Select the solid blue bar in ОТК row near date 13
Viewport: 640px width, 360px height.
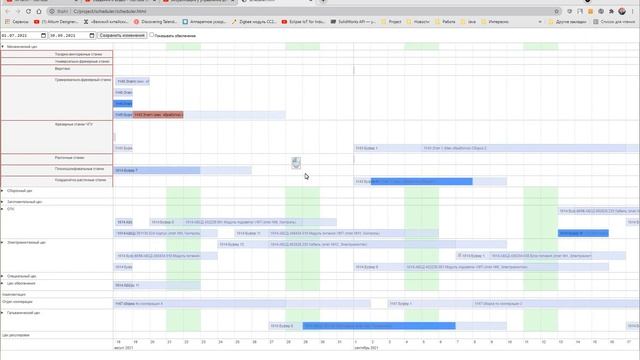tap(583, 233)
